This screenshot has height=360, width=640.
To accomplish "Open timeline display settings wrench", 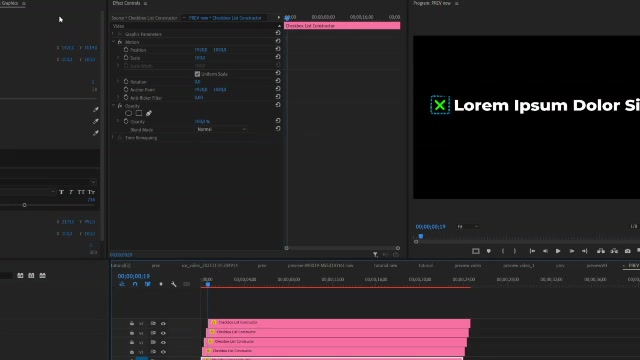I will pyautogui.click(x=173, y=284).
